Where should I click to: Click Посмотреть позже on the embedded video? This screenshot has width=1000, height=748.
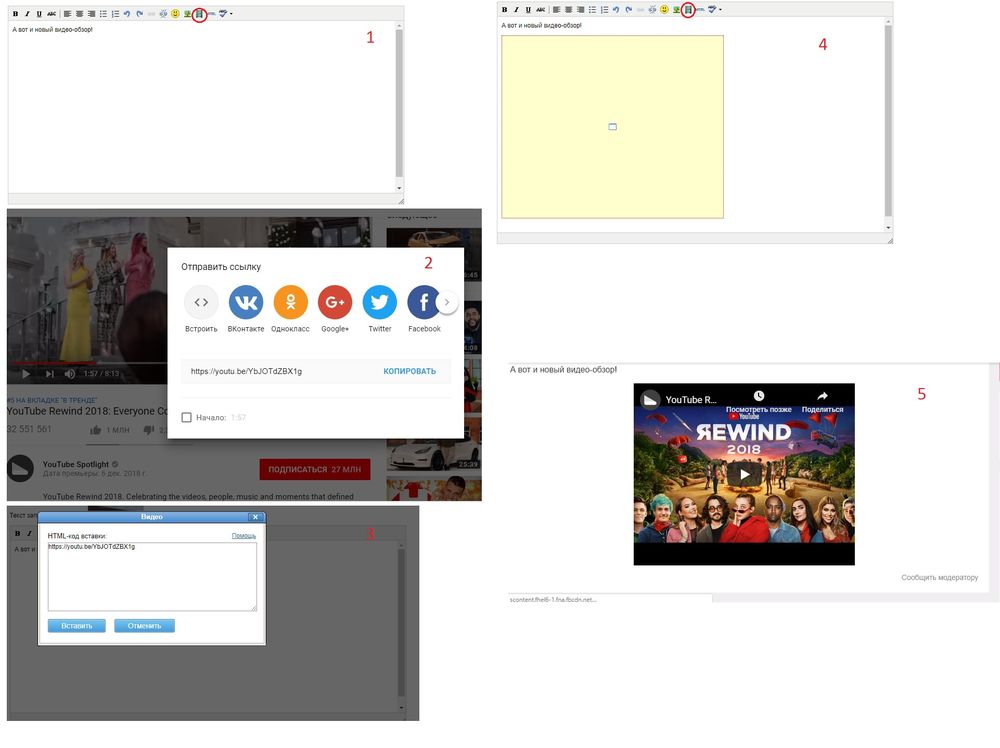tap(758, 402)
